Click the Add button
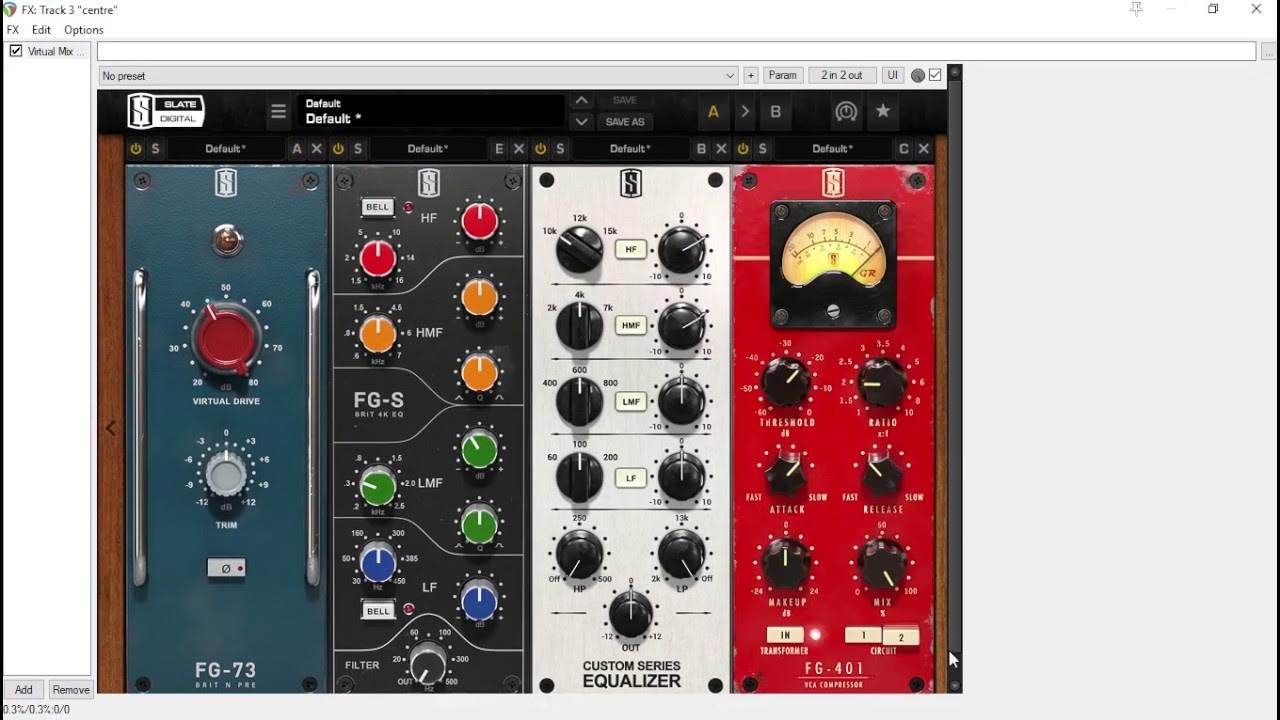 [24, 689]
